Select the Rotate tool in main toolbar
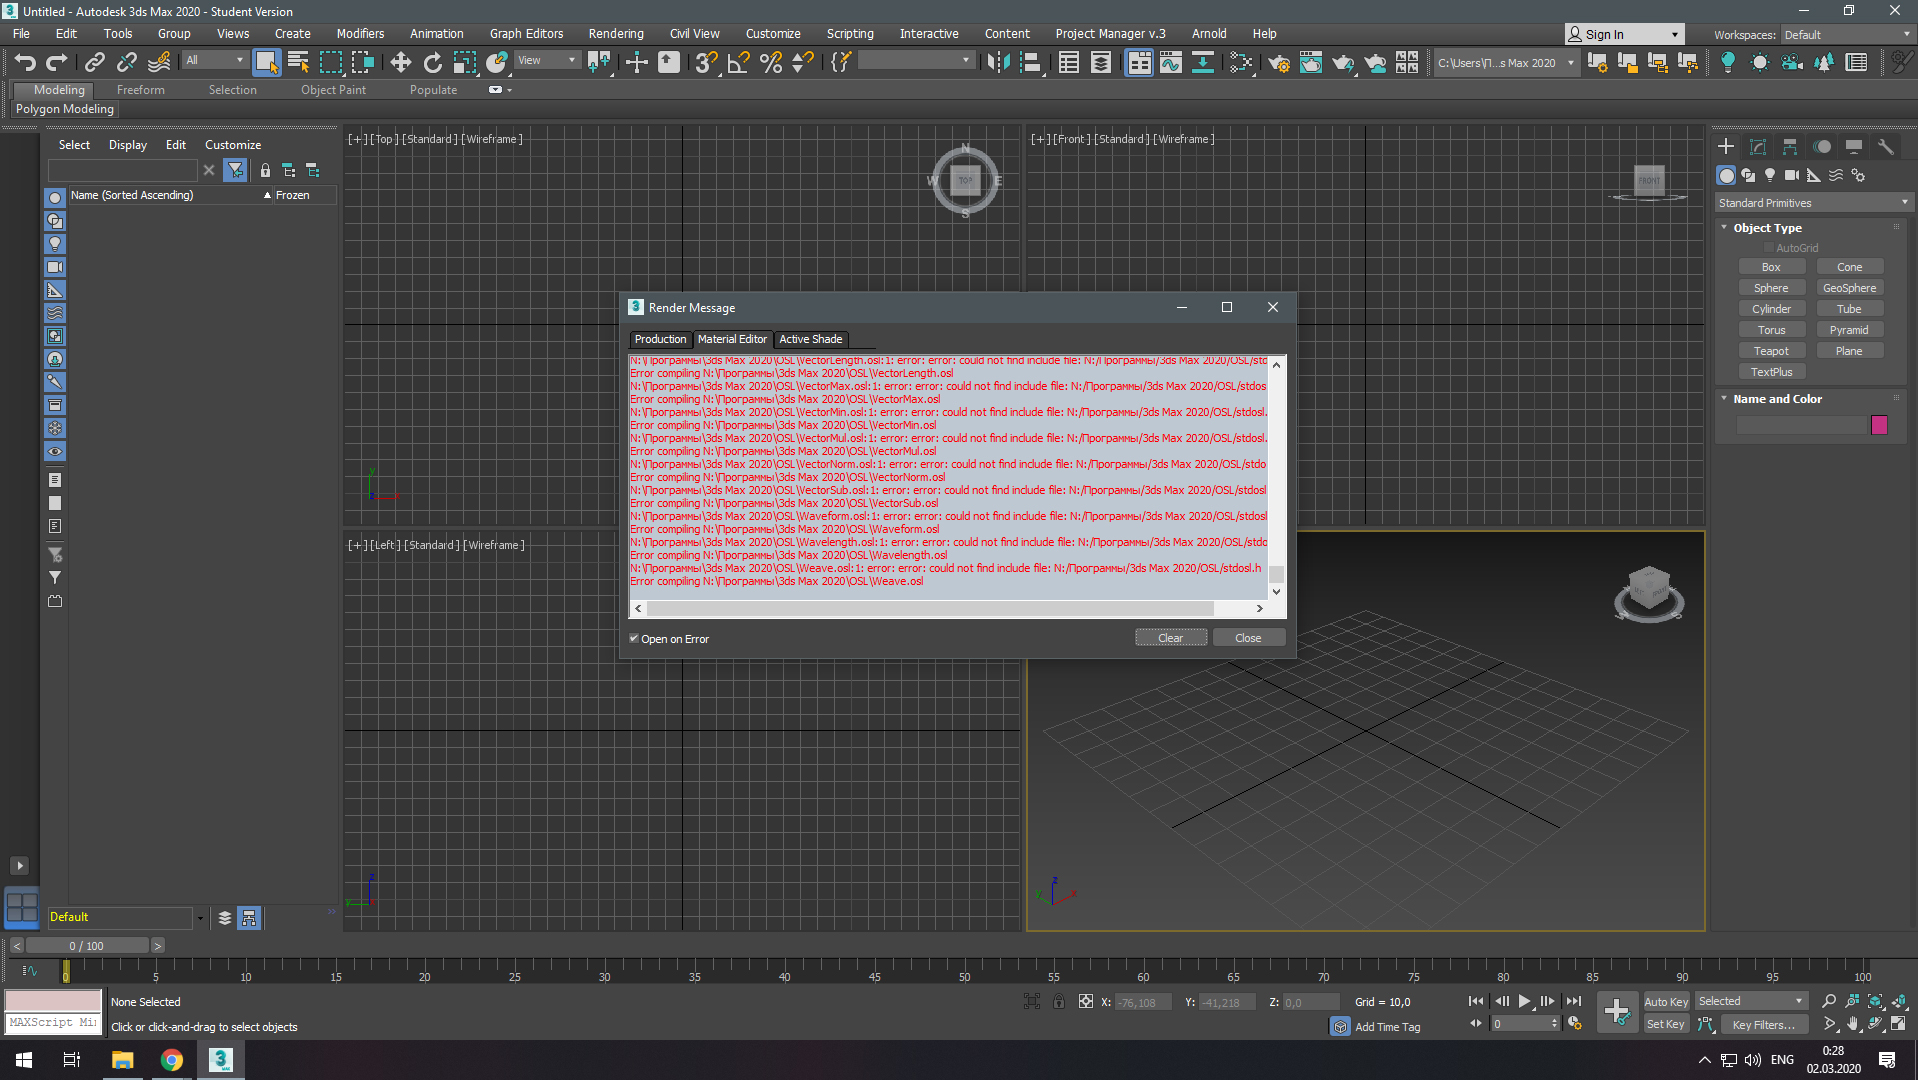Screen dimensions: 1918x1080 (432, 63)
